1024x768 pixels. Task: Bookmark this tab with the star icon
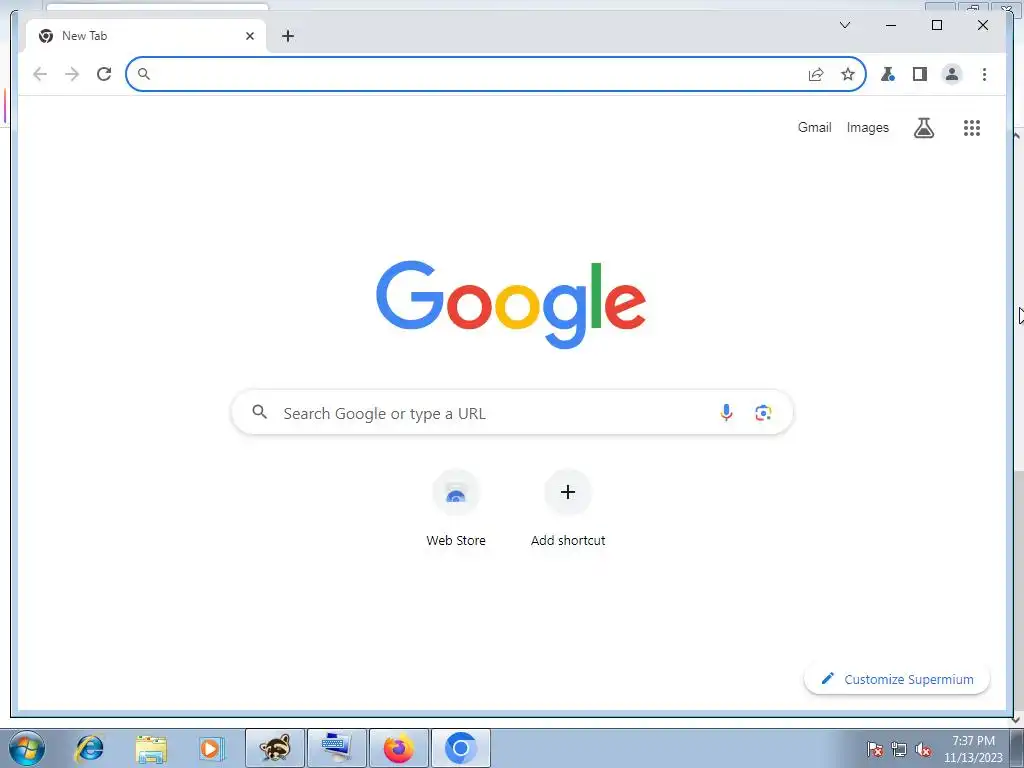[x=848, y=74]
